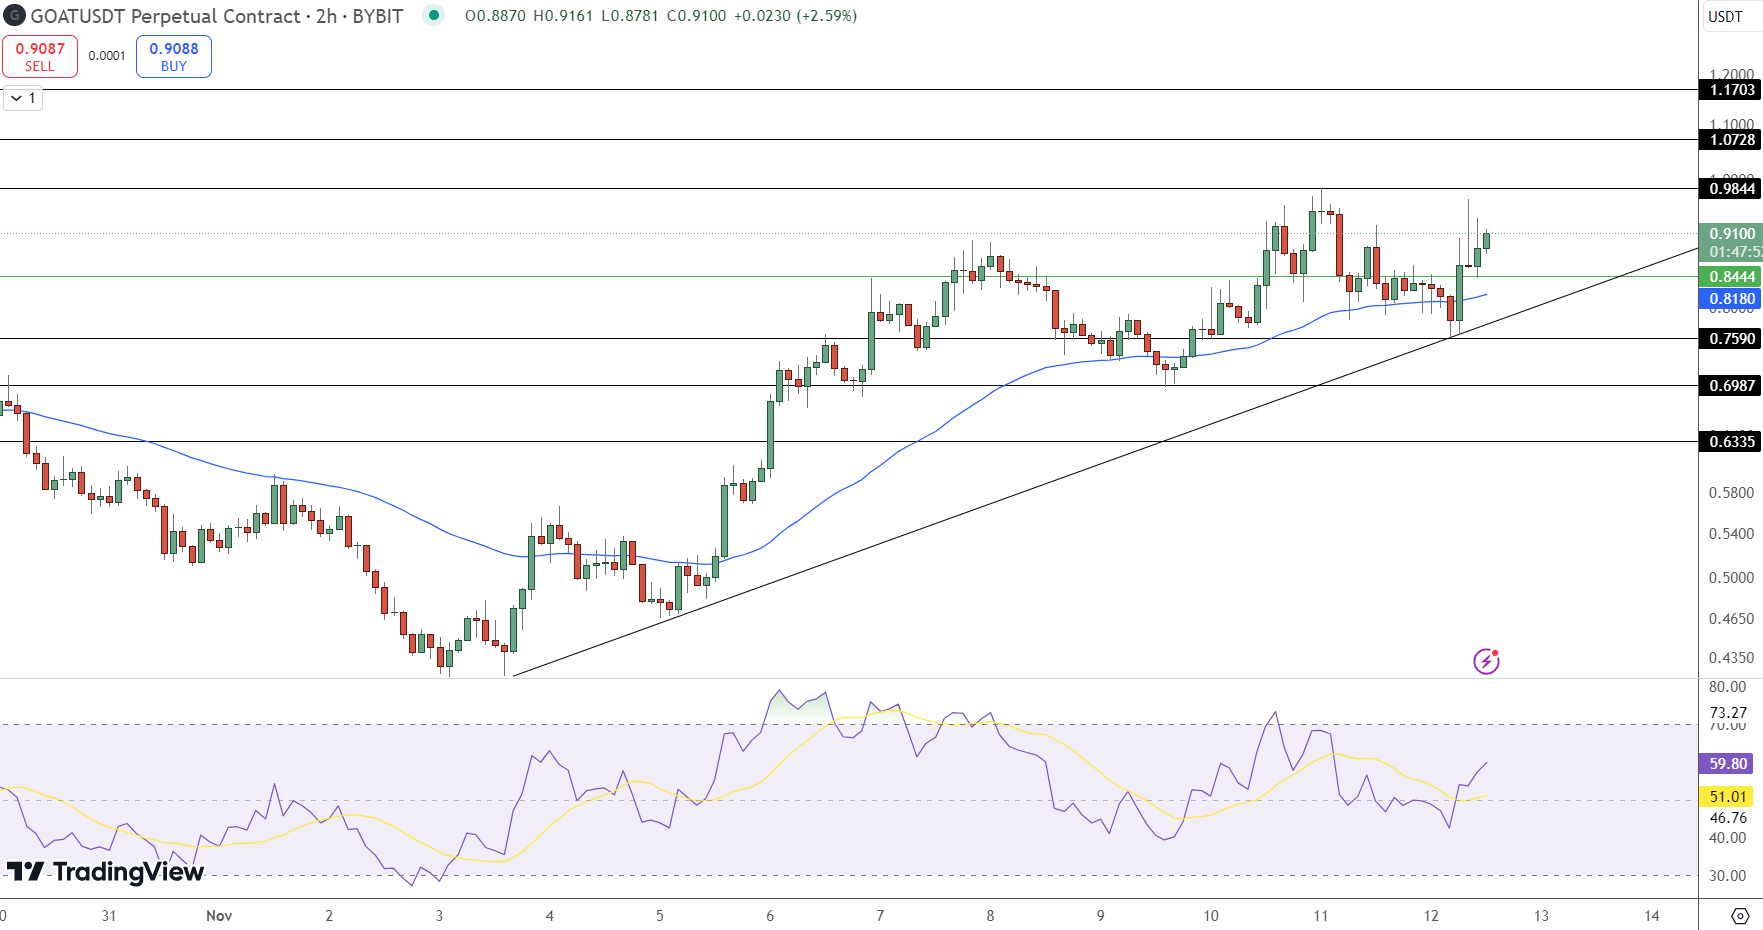Click the 0.9087 SELL button
The height and width of the screenshot is (930, 1763).
click(40, 57)
